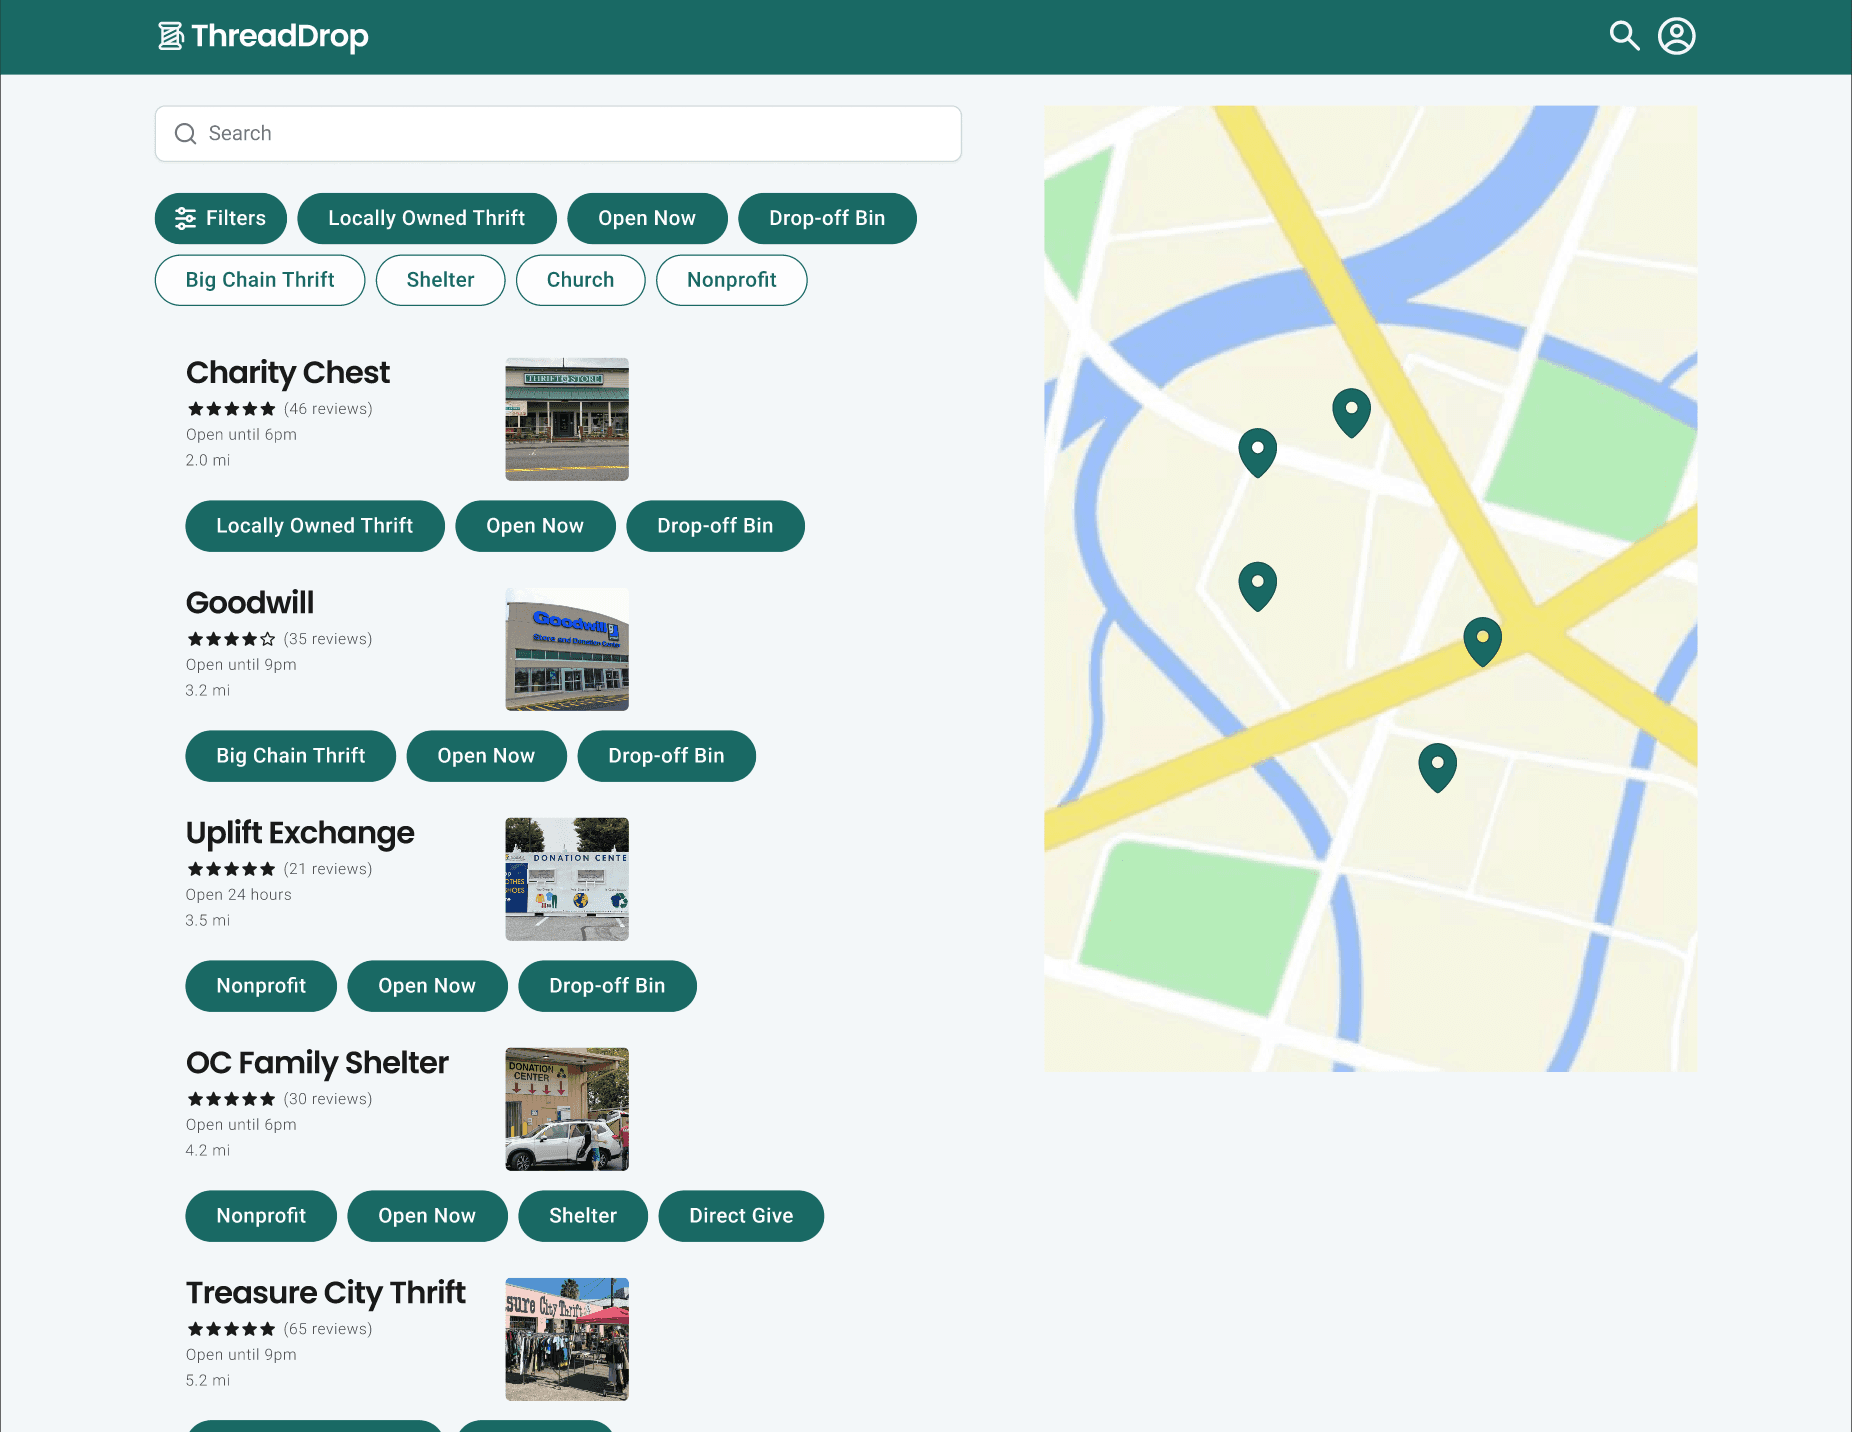Click the ThreadDrop logo in the header
Image resolution: width=1852 pixels, height=1432 pixels.
tap(263, 36)
